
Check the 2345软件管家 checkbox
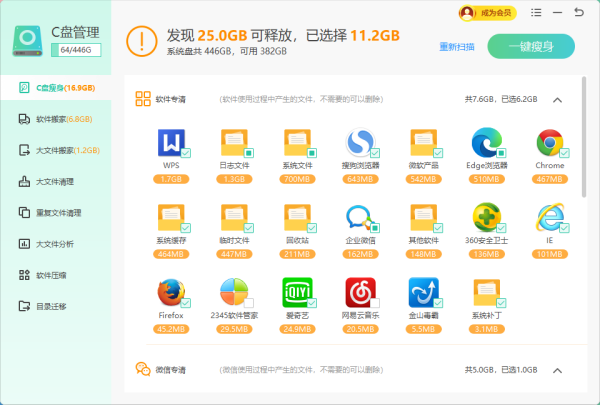tap(249, 303)
